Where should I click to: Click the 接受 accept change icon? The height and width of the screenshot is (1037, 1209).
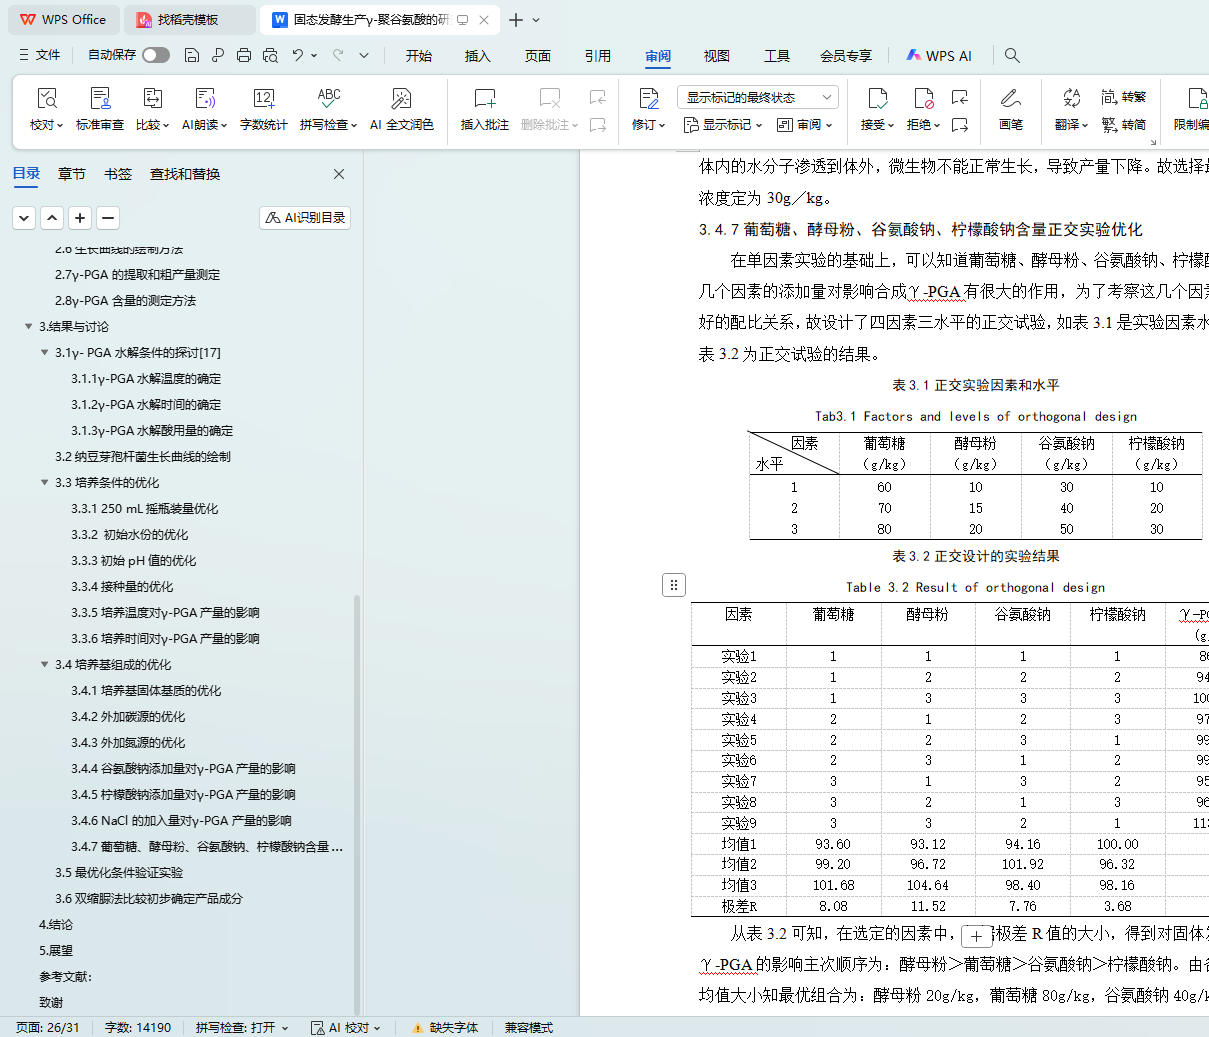click(x=877, y=98)
